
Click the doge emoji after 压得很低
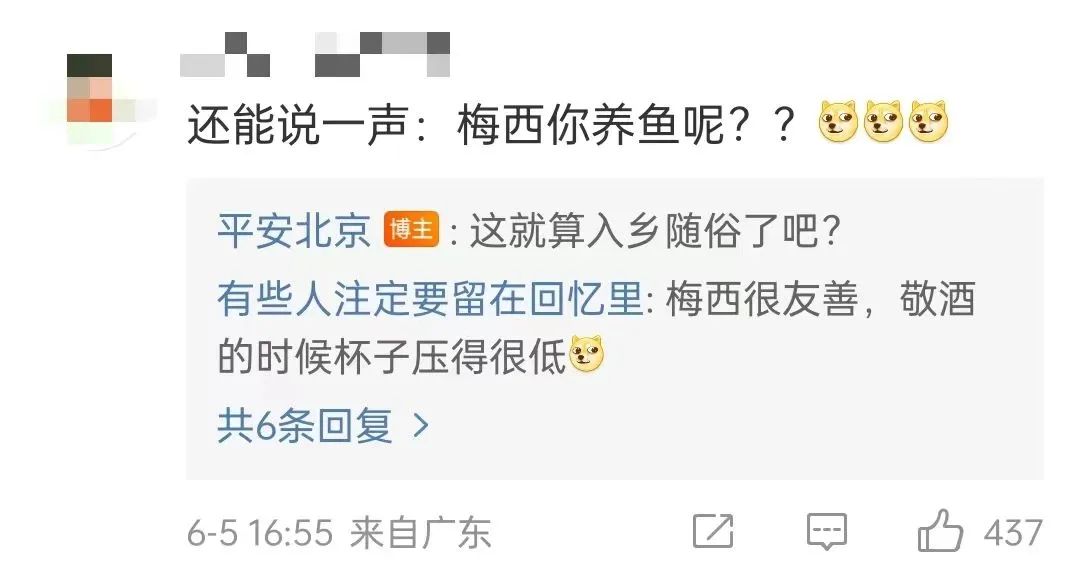pos(586,355)
